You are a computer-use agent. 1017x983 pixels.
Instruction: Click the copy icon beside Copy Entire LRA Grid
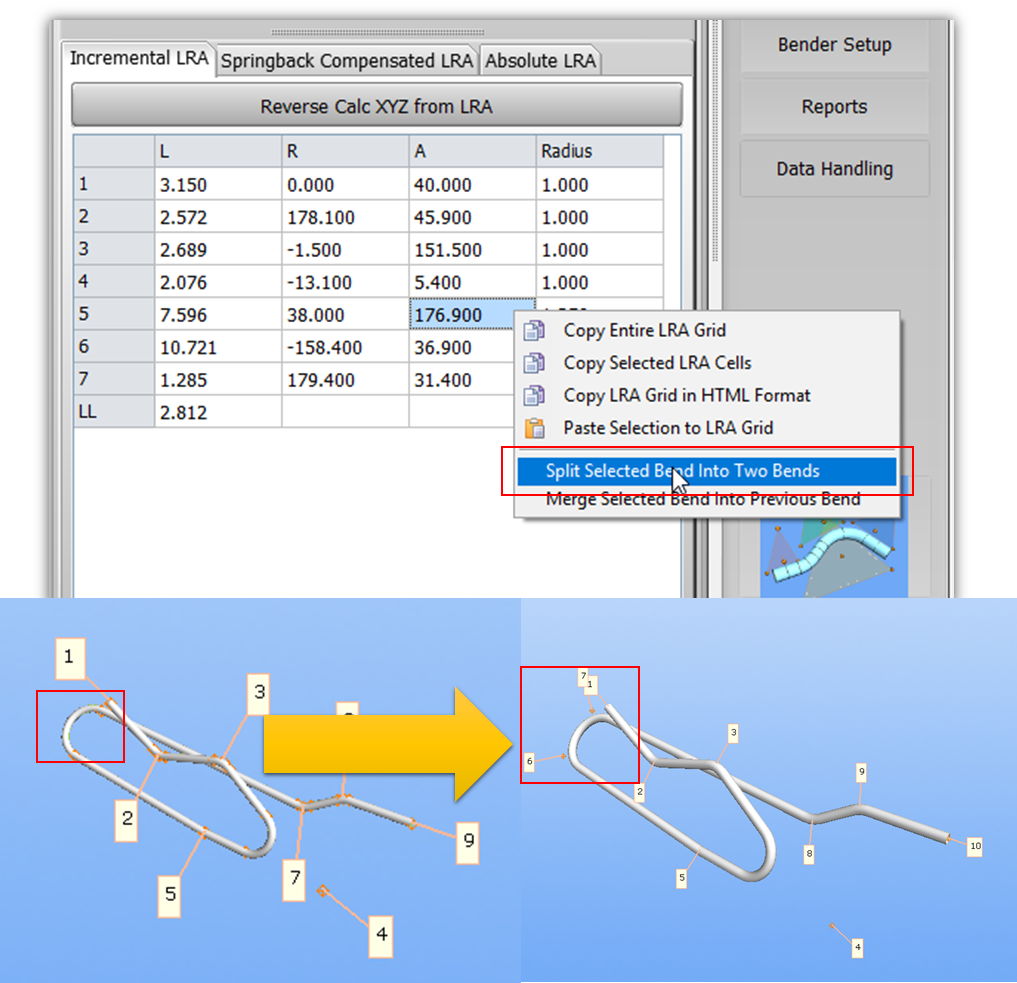coord(535,330)
